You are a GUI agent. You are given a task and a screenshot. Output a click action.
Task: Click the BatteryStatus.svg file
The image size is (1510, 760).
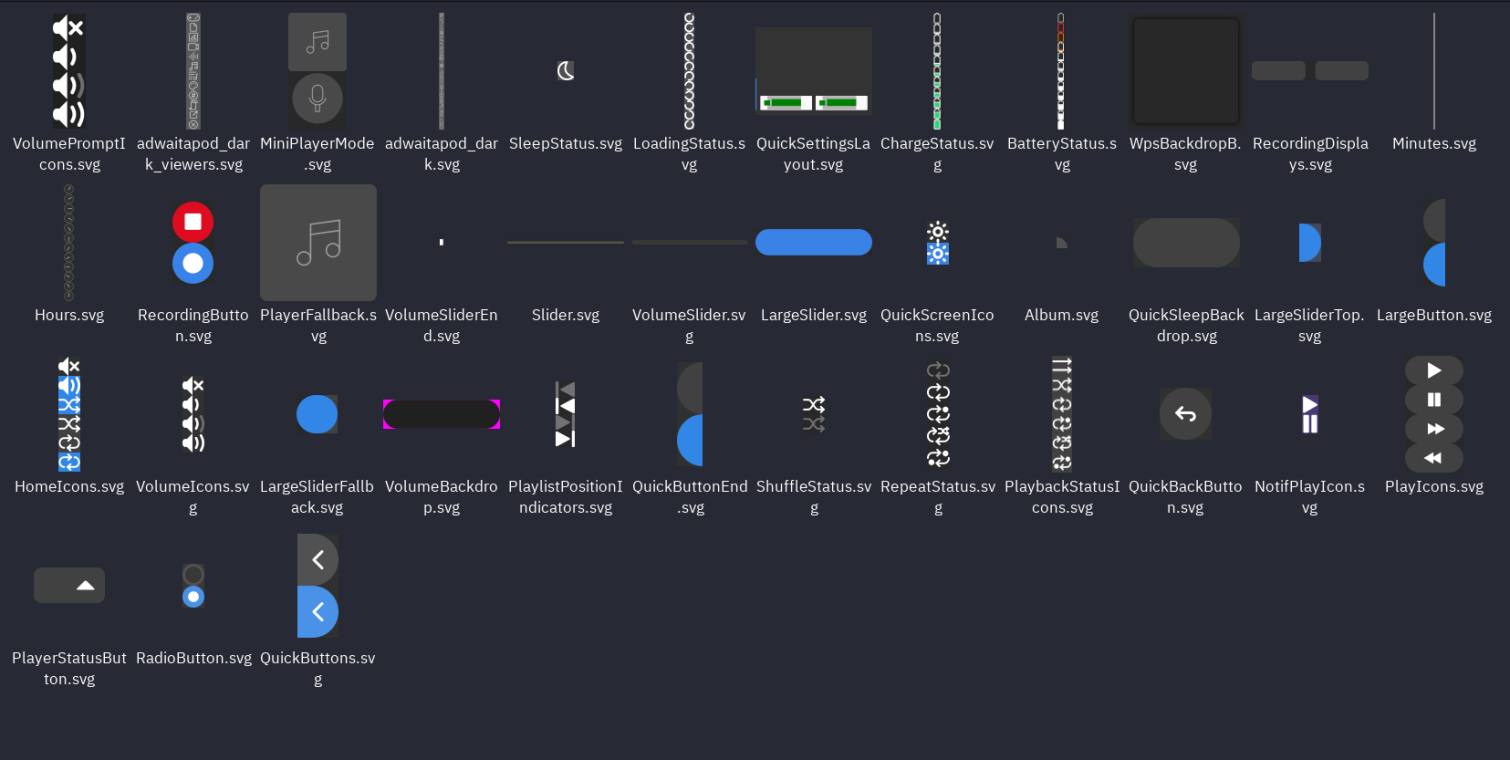[1061, 71]
